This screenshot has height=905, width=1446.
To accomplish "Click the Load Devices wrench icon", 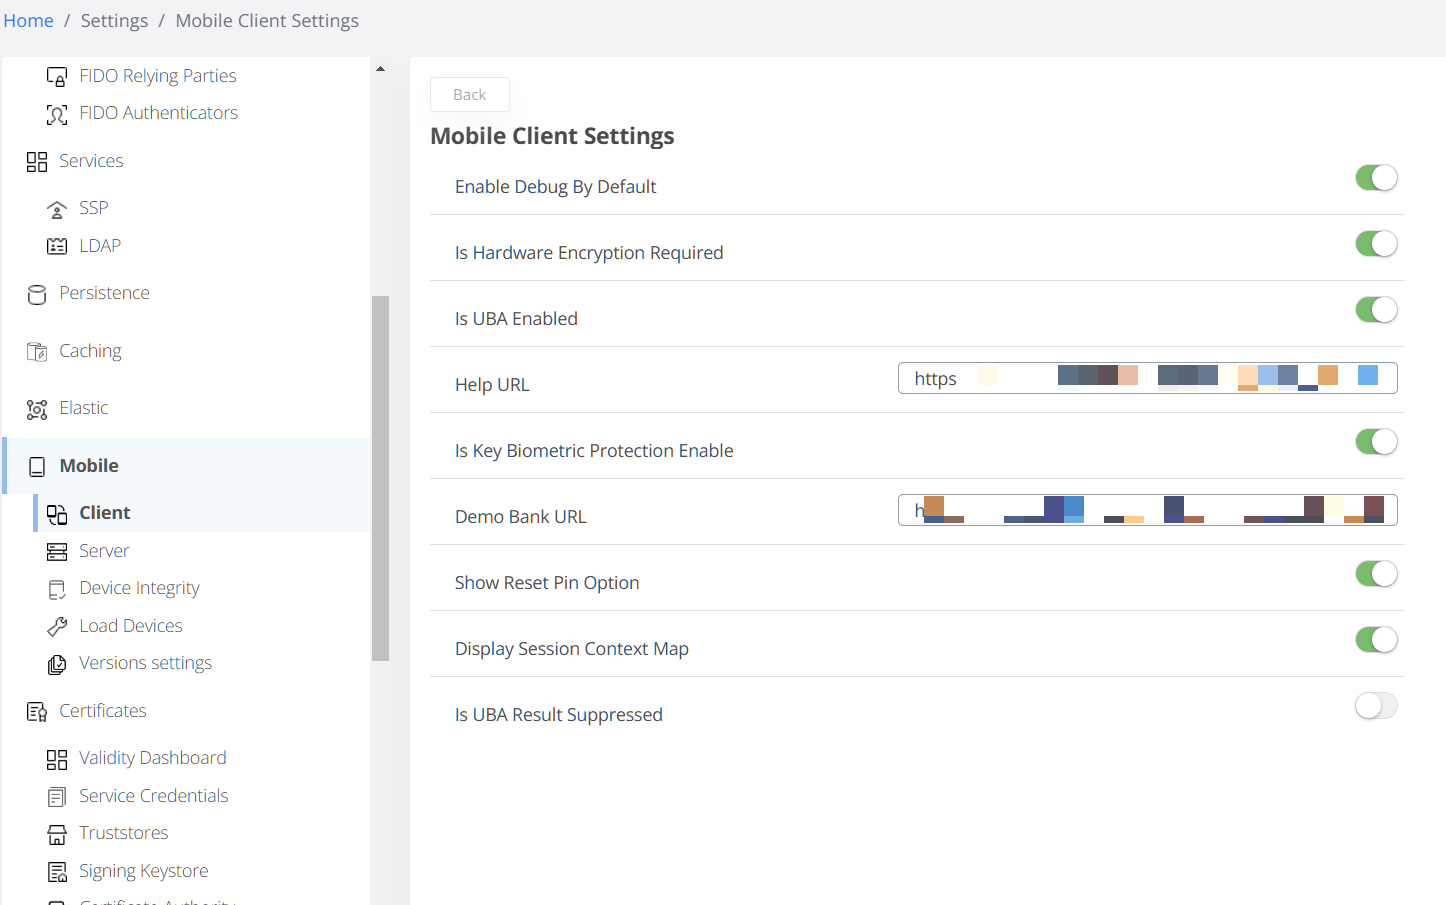I will coord(57,625).
